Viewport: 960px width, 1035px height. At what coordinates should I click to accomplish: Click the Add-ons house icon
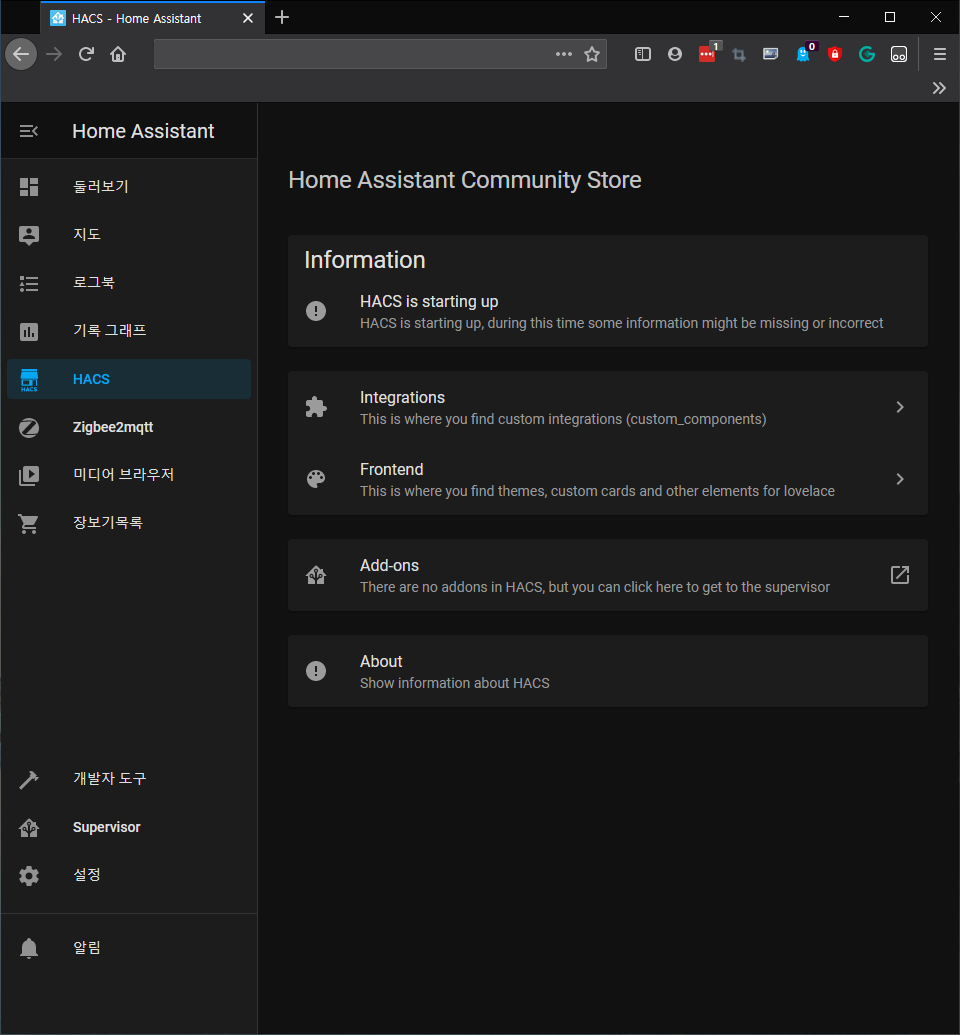pyautogui.click(x=316, y=576)
